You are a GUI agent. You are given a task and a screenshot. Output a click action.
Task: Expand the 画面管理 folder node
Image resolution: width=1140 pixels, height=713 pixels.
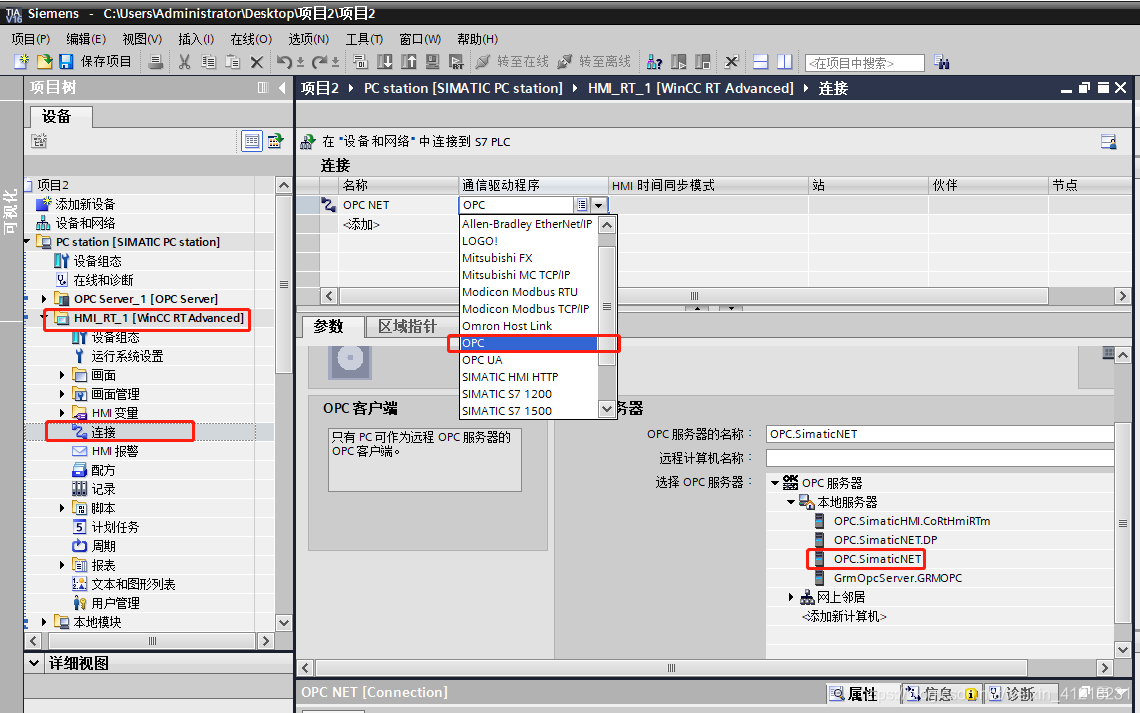coord(62,394)
